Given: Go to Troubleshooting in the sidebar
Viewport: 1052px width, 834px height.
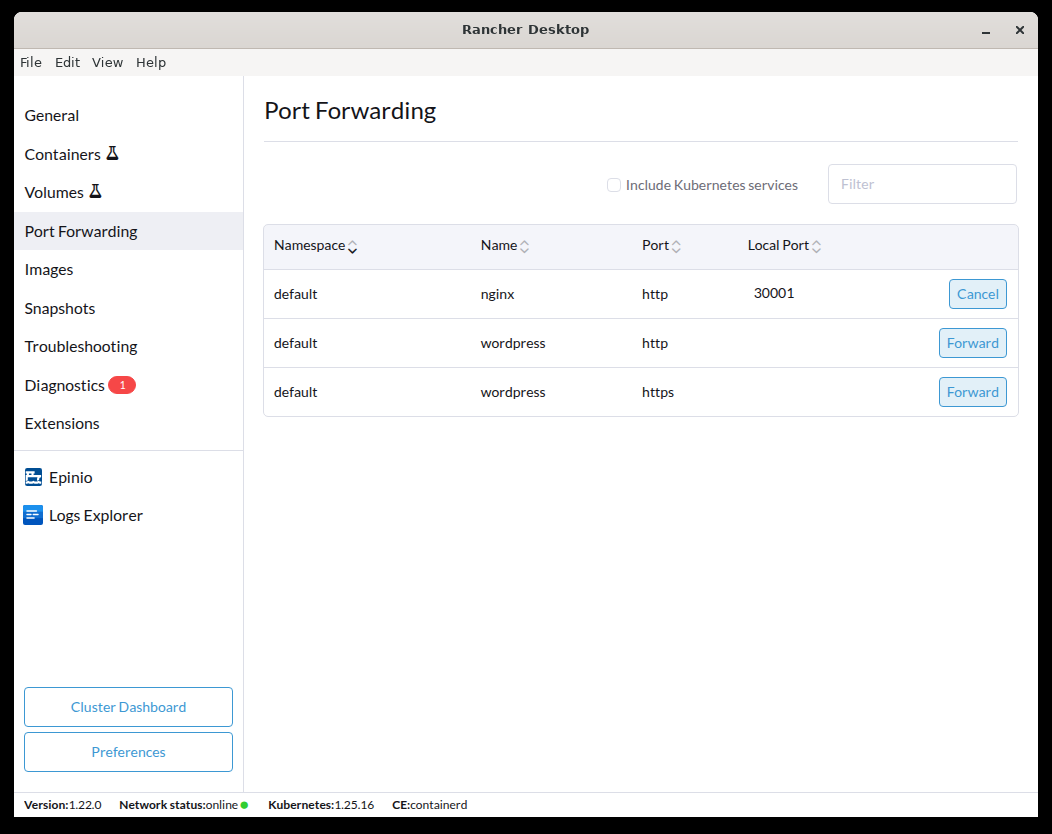Looking at the screenshot, I should [x=81, y=347].
